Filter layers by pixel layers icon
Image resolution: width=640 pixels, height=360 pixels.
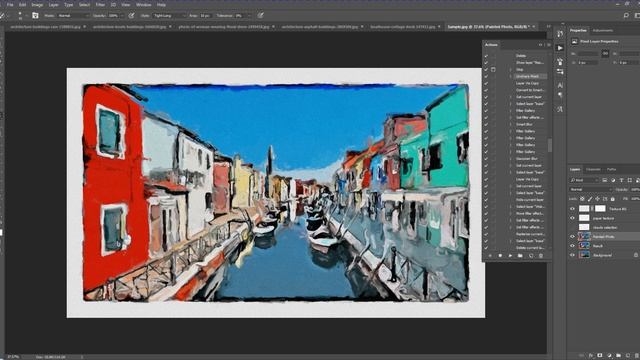(x=604, y=180)
